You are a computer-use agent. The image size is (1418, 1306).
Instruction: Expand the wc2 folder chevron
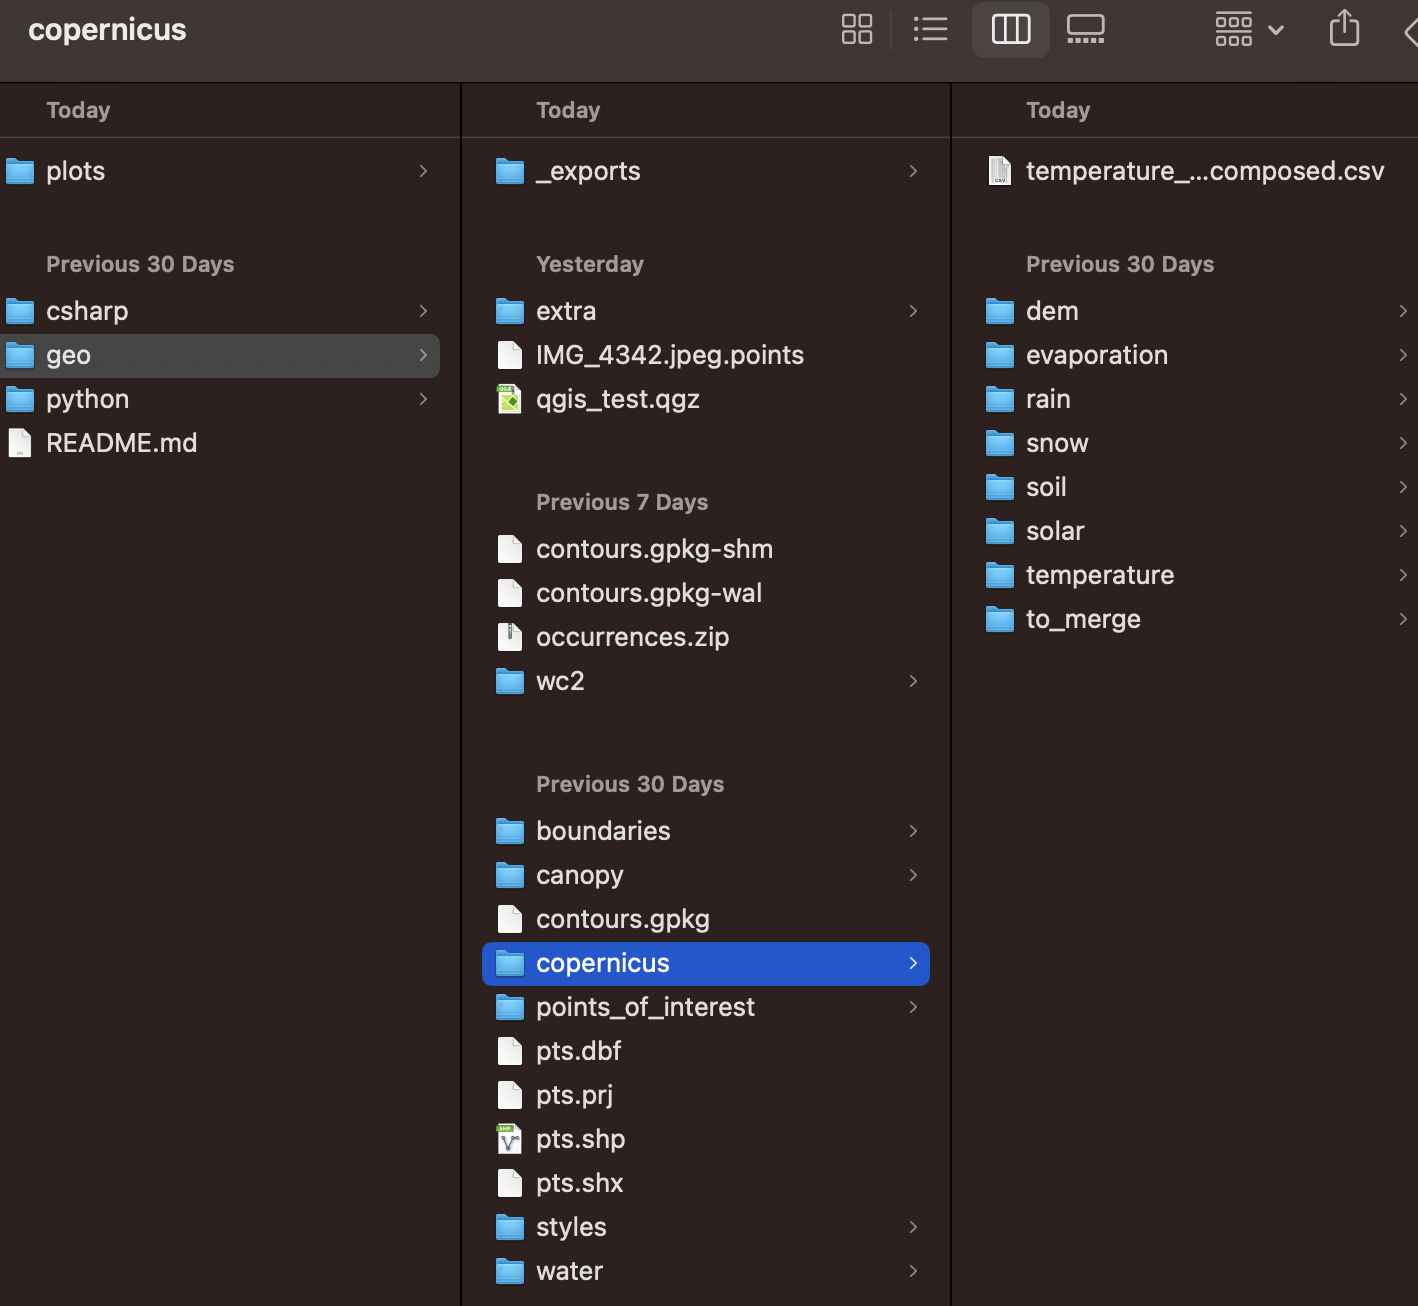pos(913,681)
